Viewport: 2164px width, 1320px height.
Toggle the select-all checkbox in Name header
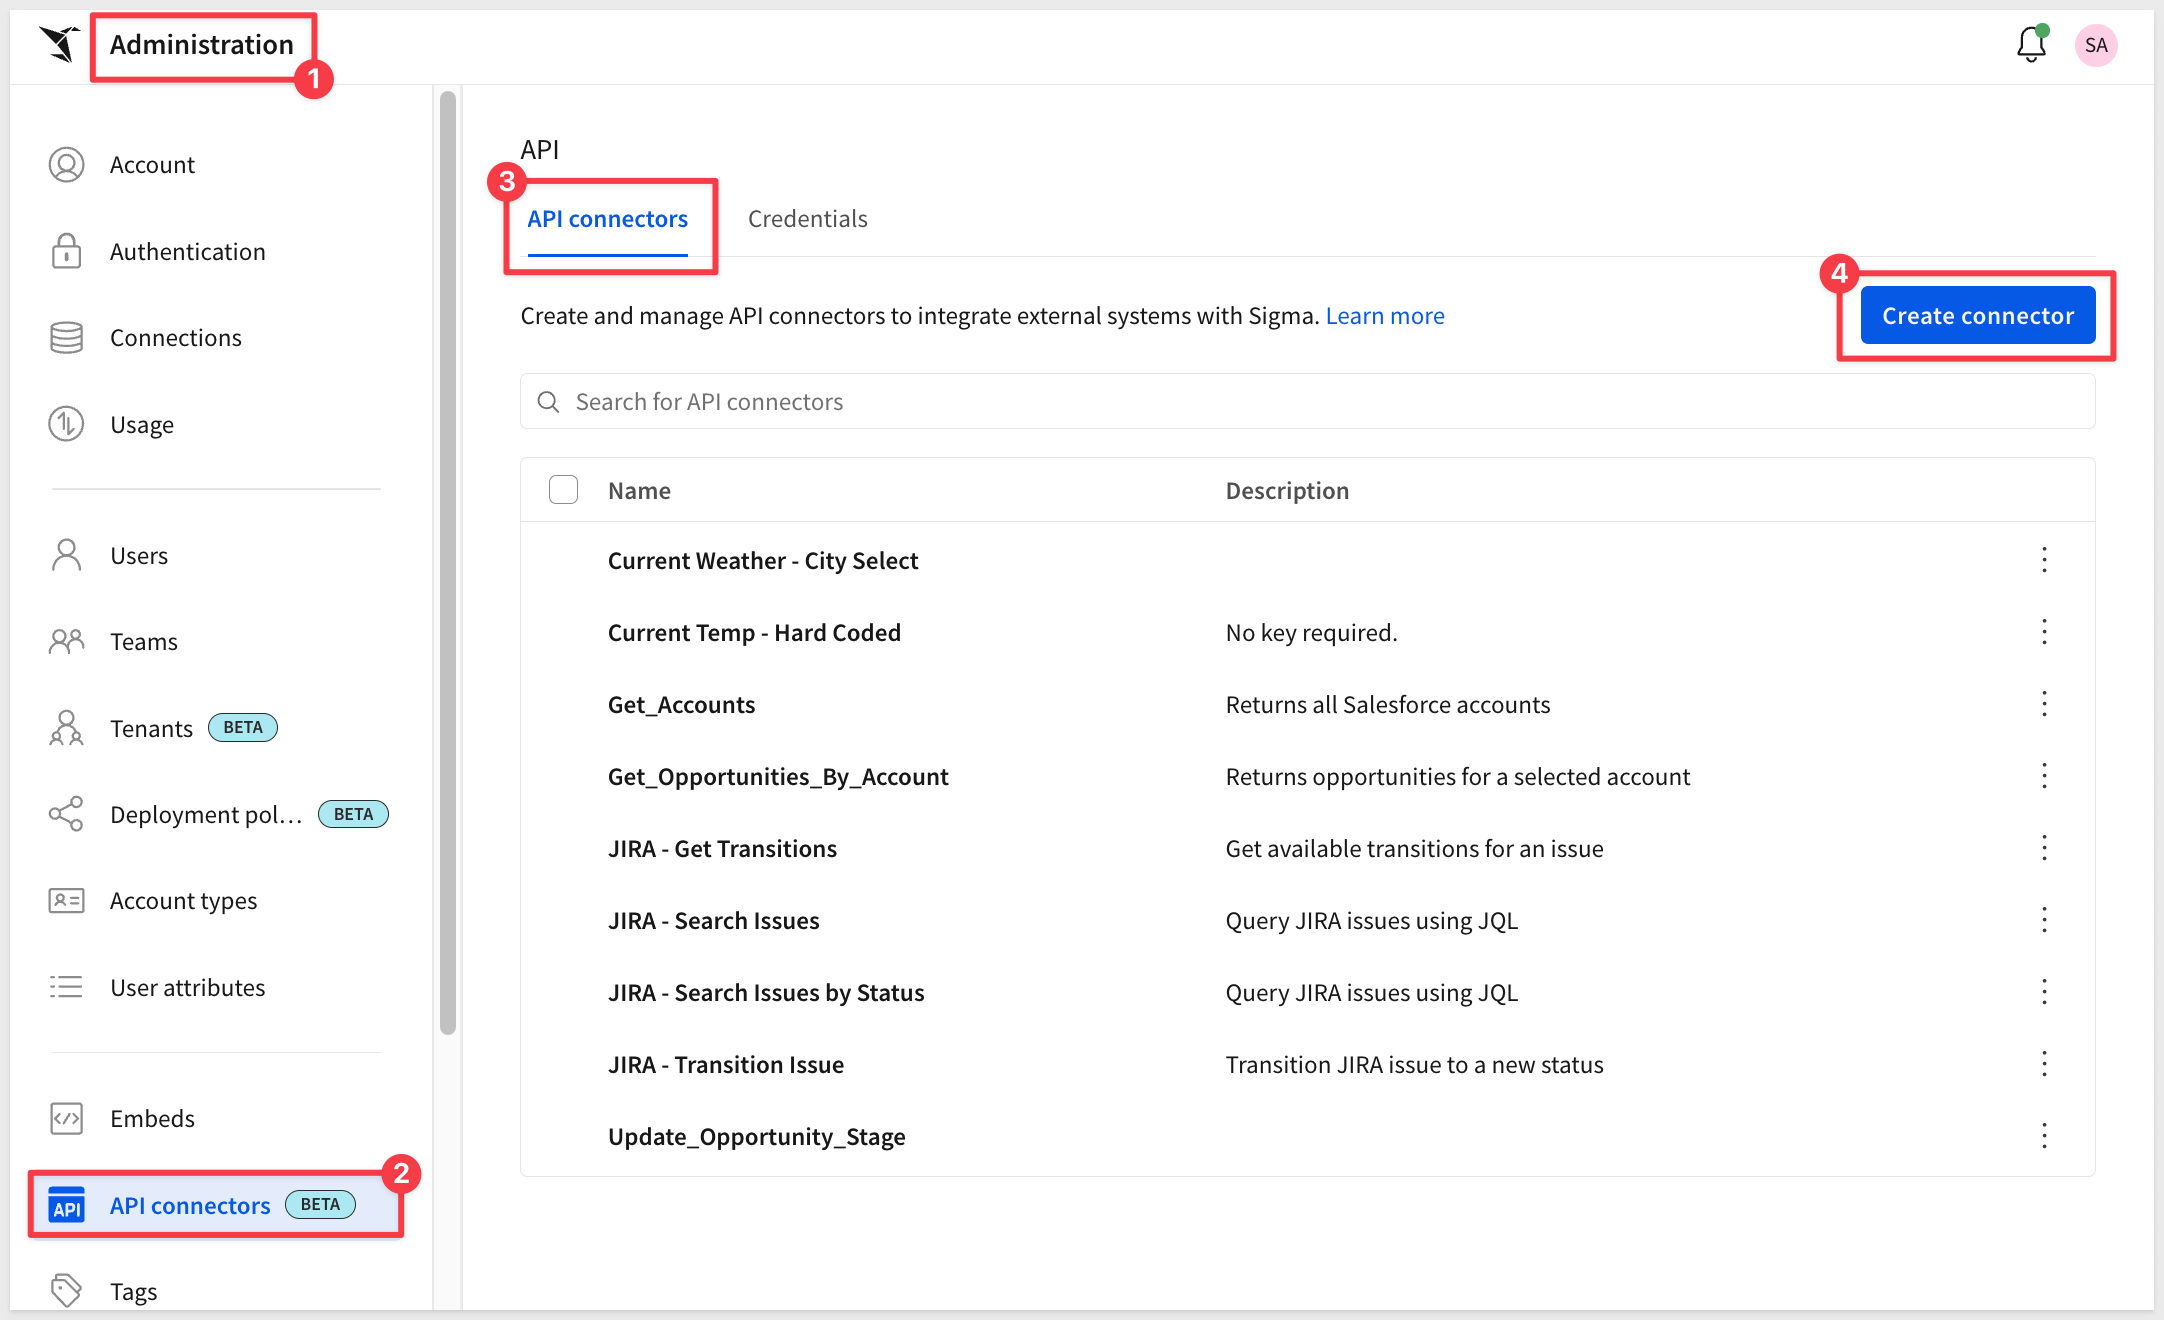[x=563, y=490]
